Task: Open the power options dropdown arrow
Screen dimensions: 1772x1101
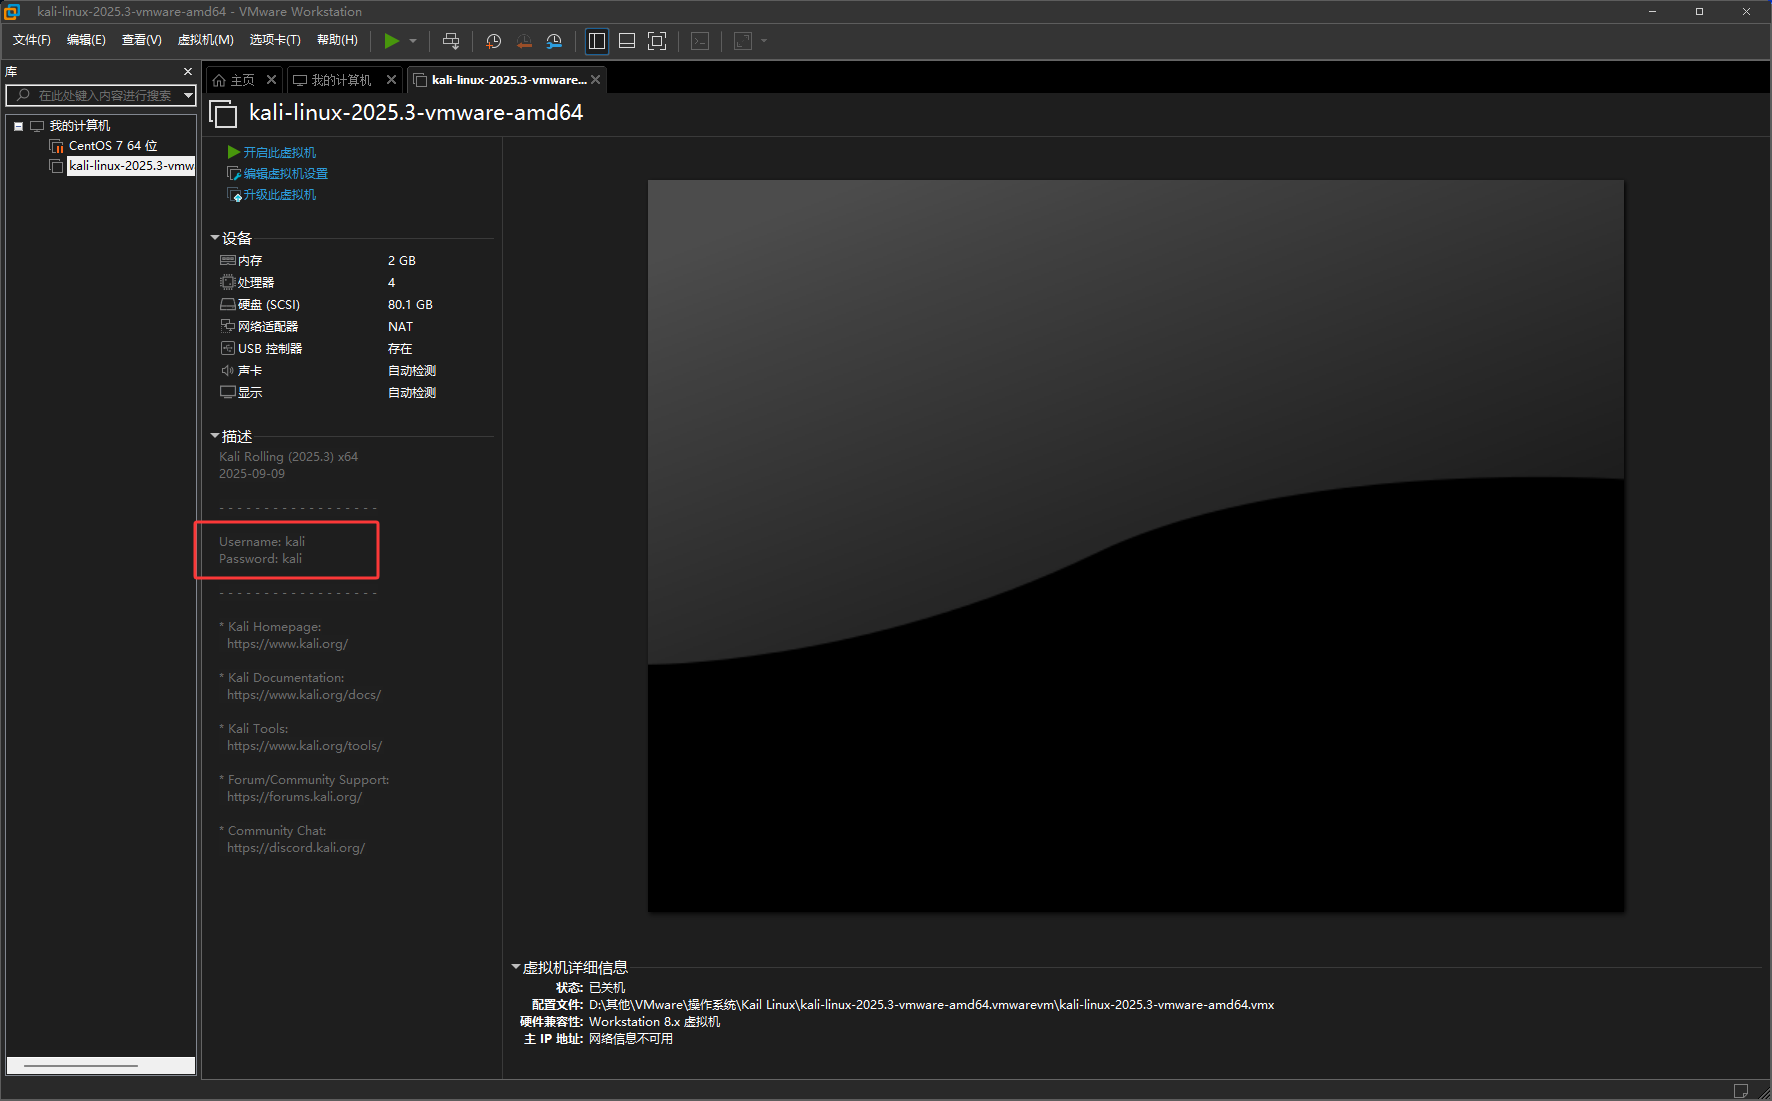Action: click(413, 41)
